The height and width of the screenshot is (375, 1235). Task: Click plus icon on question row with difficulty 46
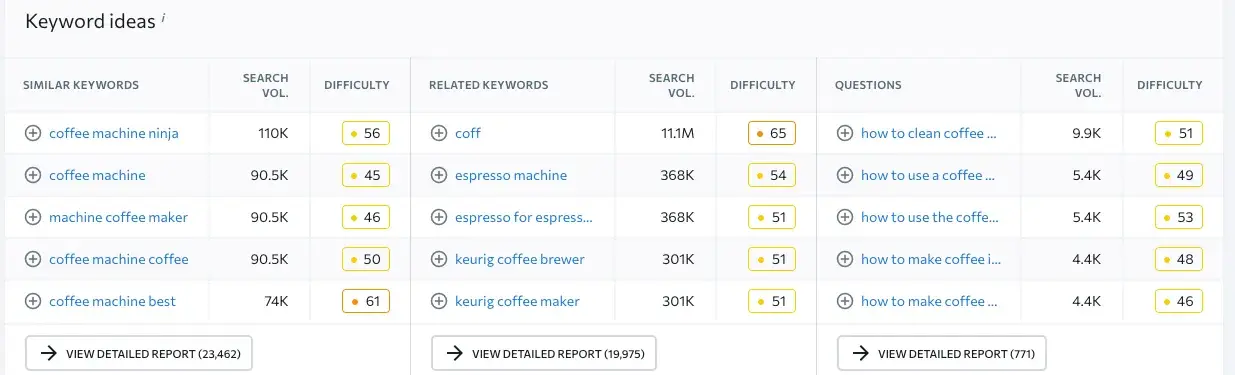(x=844, y=301)
